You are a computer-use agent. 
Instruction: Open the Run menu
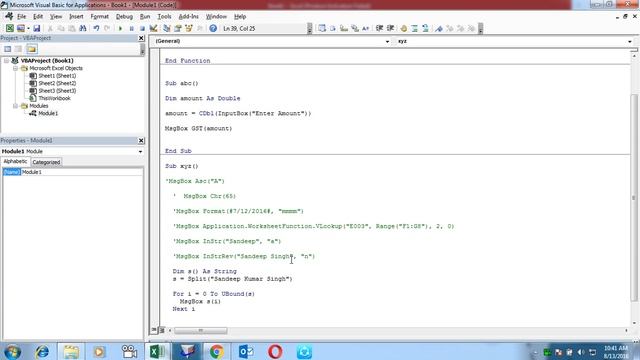145,16
